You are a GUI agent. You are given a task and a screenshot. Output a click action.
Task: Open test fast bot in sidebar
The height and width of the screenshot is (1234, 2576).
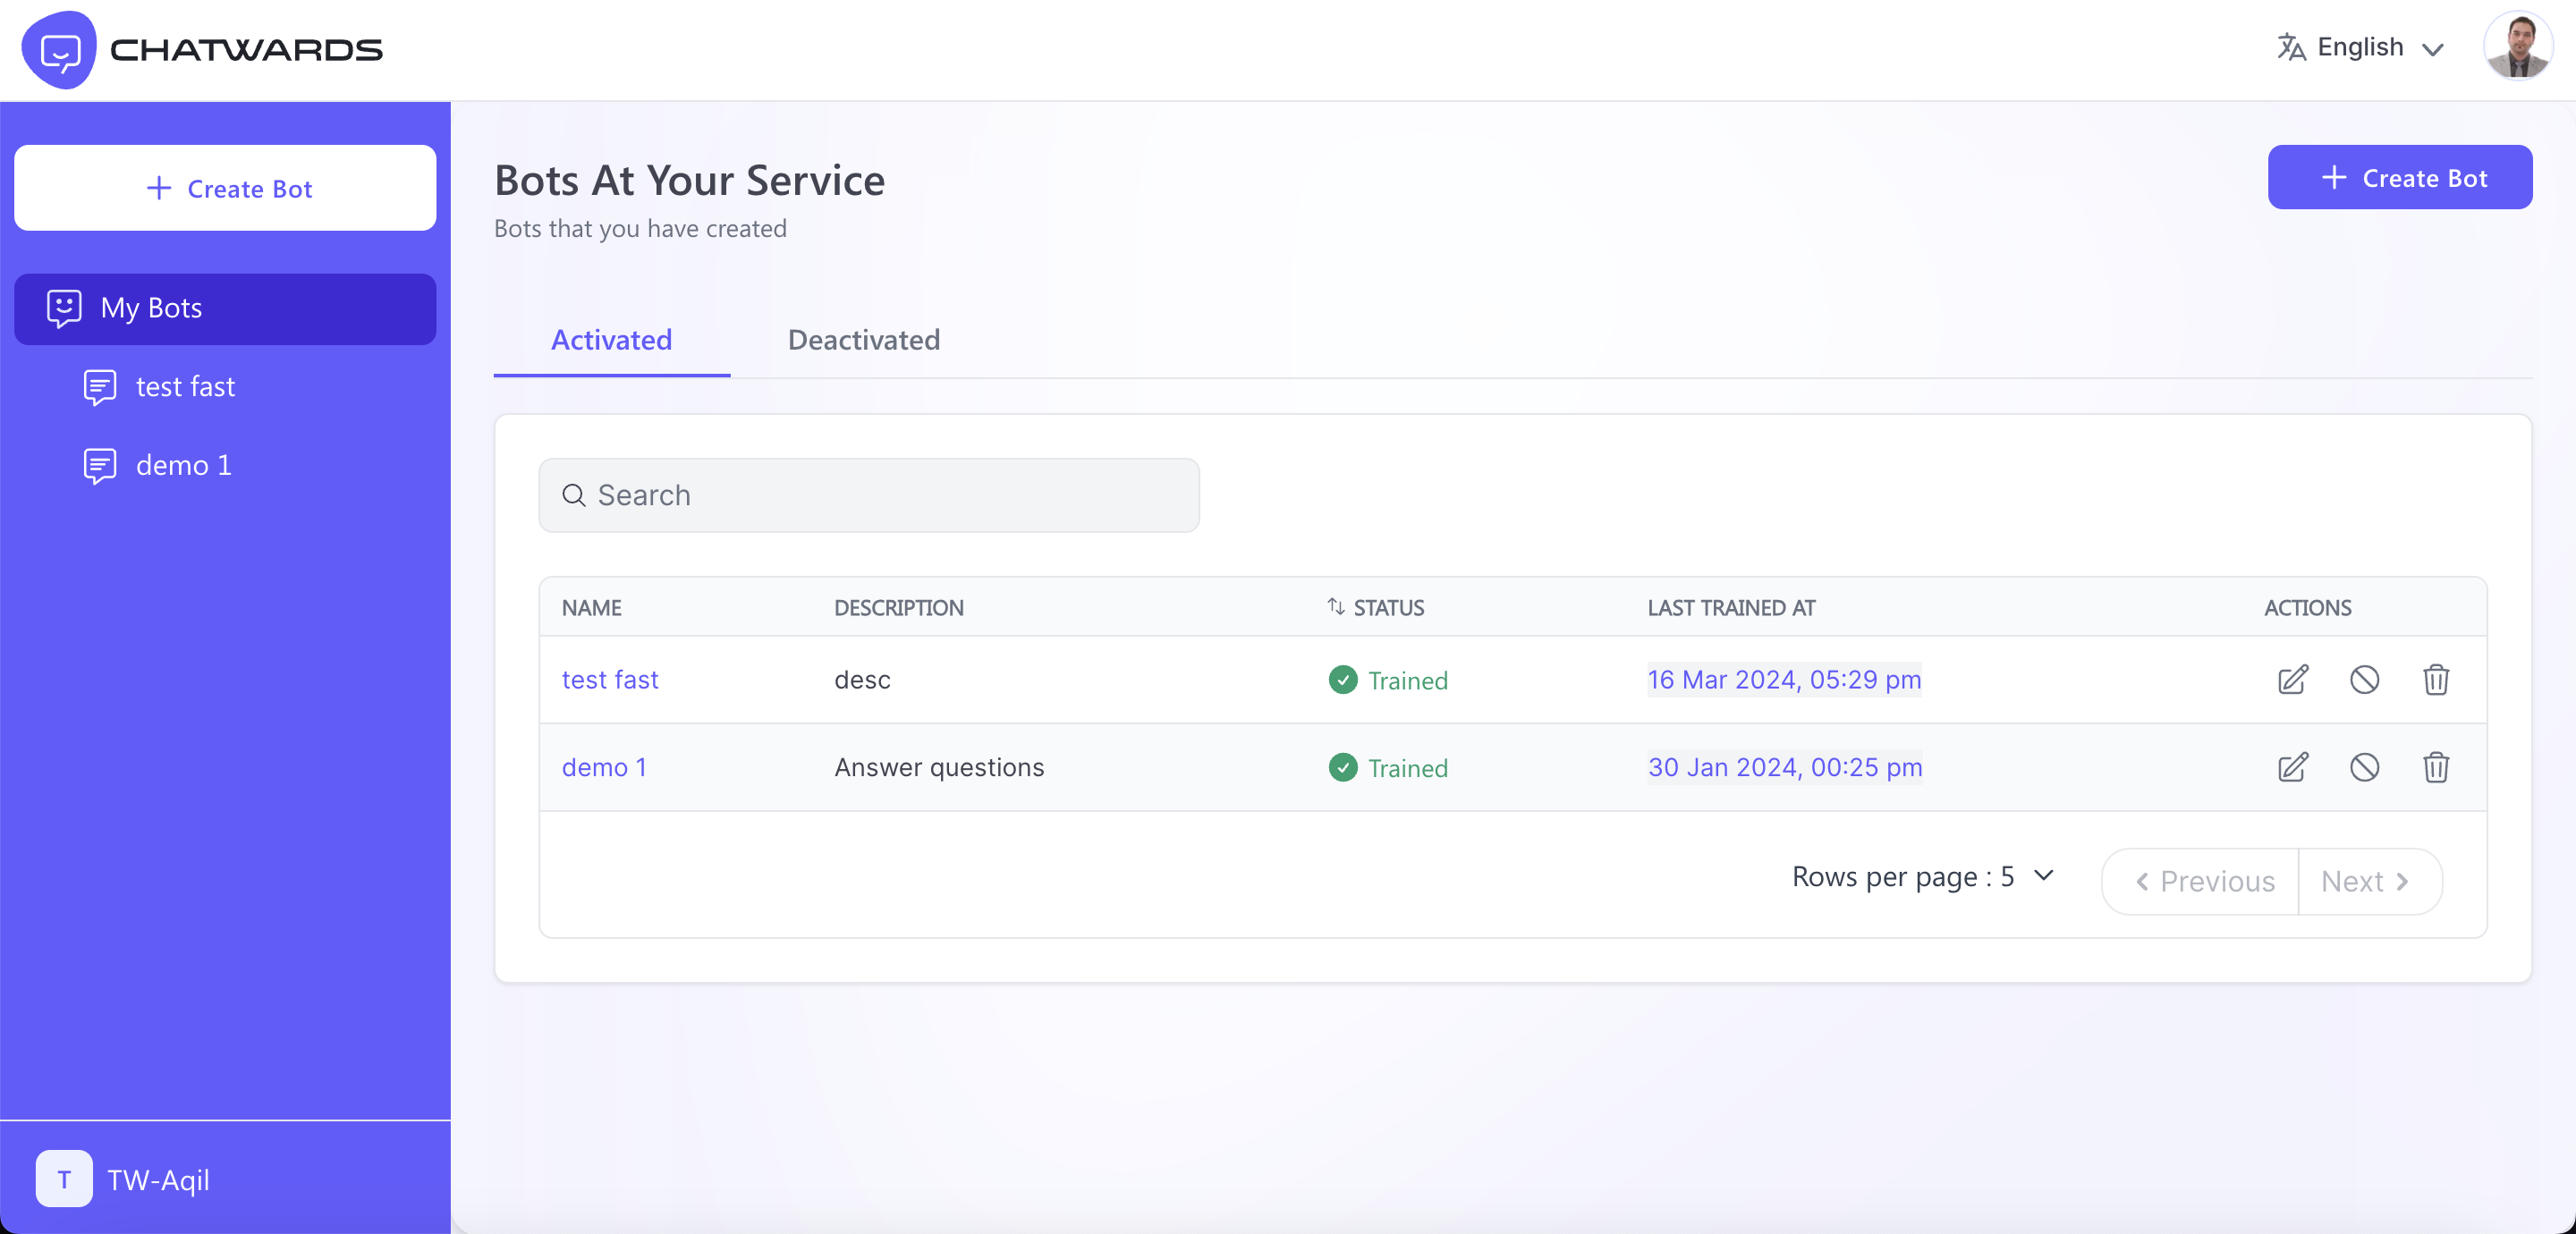[x=185, y=386]
